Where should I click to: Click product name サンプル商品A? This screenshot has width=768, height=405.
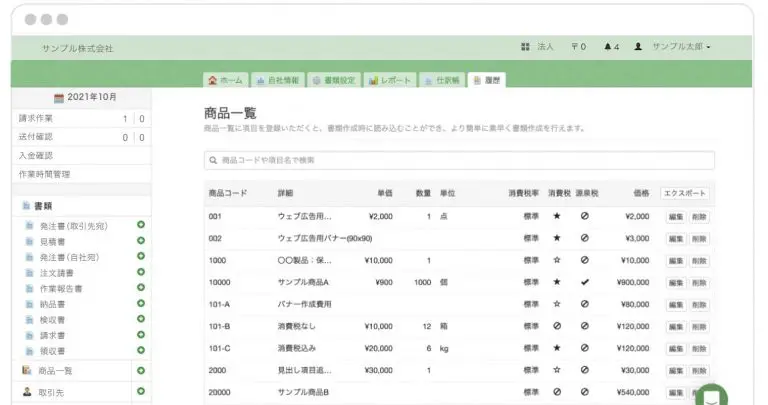tap(303, 282)
